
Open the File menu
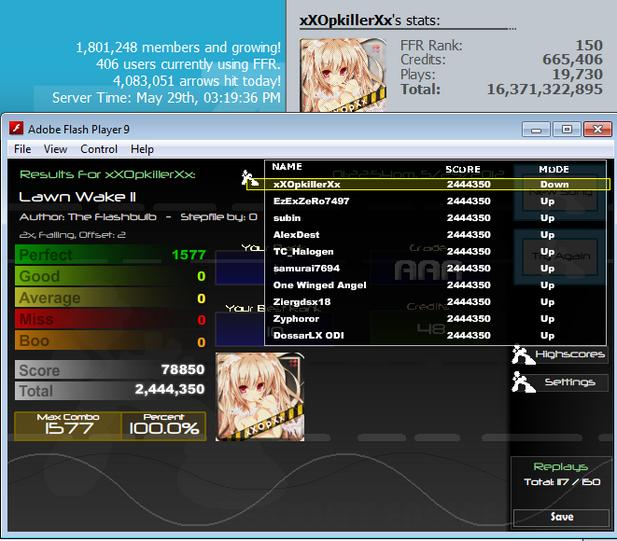(x=22, y=149)
